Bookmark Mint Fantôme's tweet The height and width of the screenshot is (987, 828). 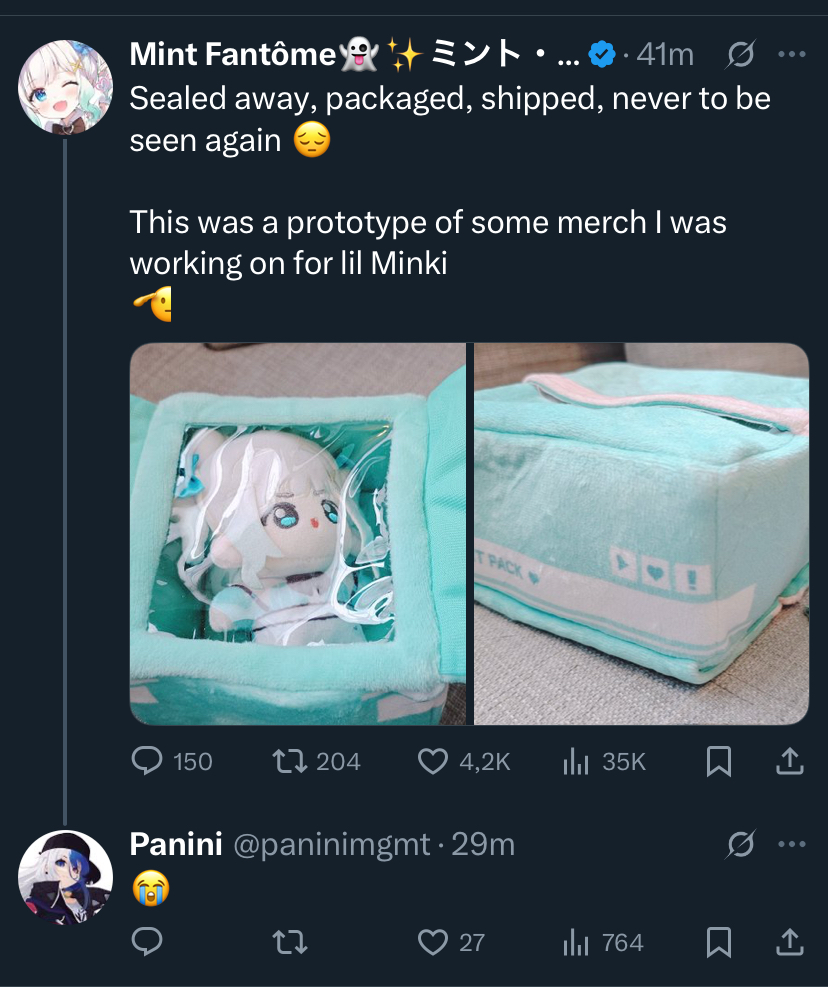pos(719,762)
